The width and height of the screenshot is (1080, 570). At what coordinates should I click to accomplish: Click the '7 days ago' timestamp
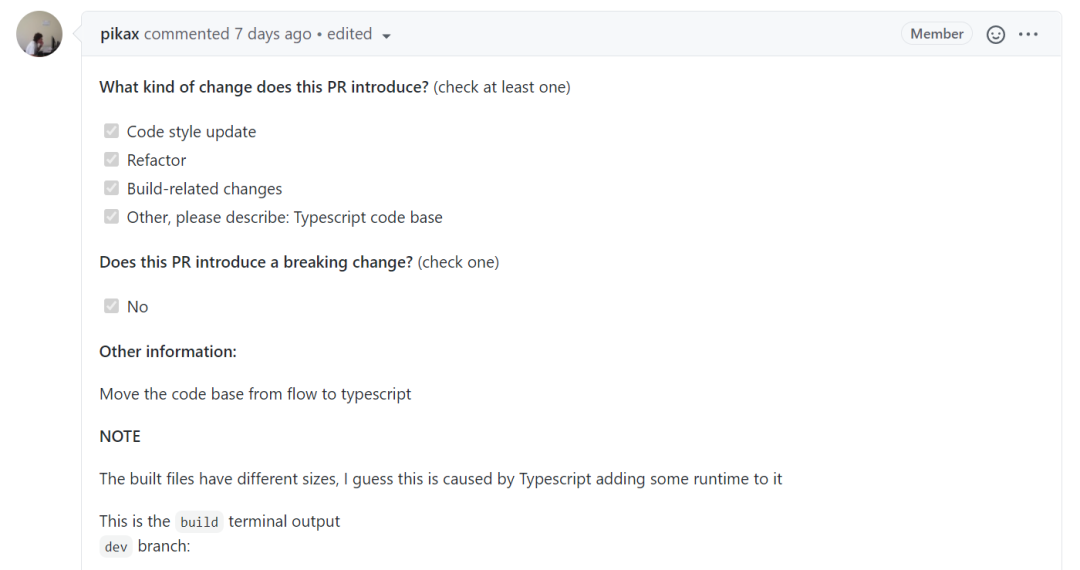[x=273, y=34]
